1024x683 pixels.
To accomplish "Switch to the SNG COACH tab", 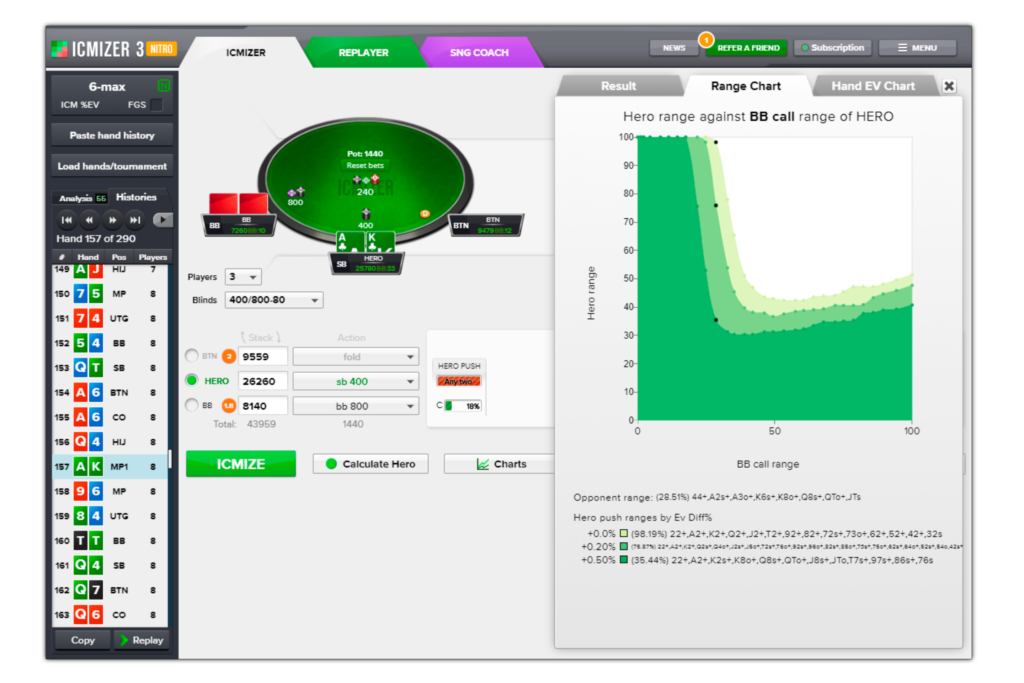I will (479, 52).
